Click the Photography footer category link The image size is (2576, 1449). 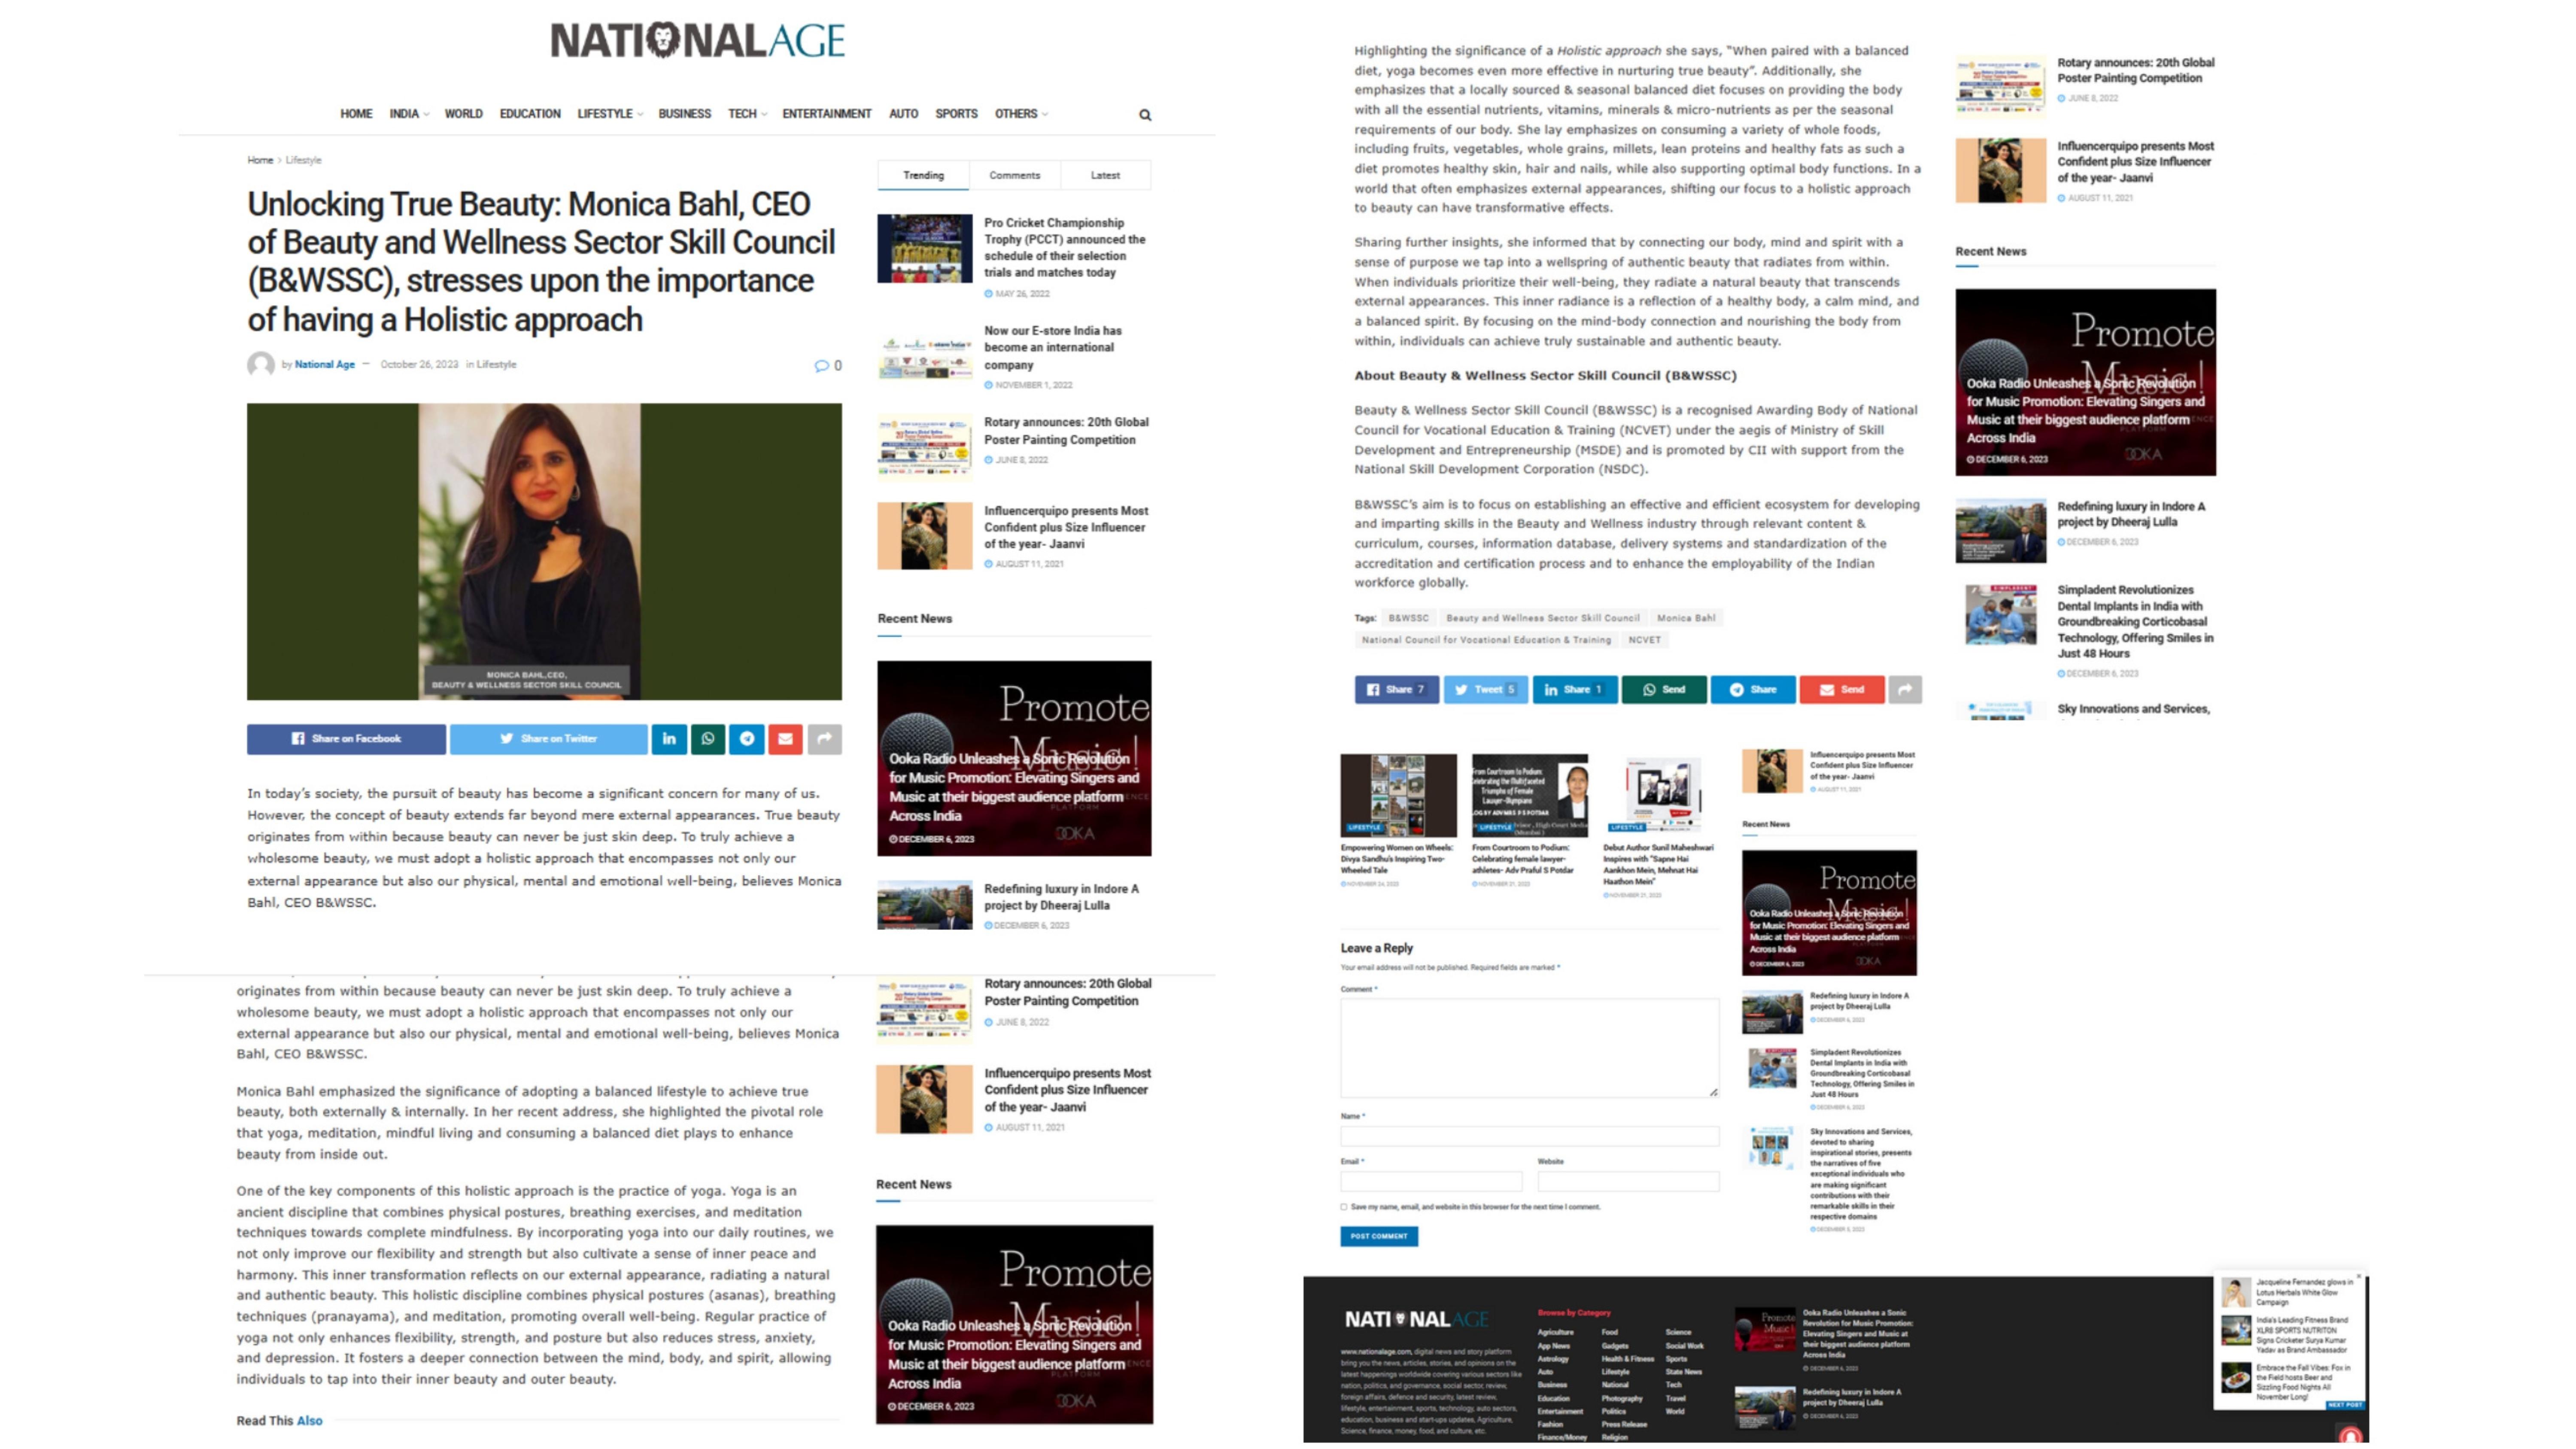point(1622,1399)
